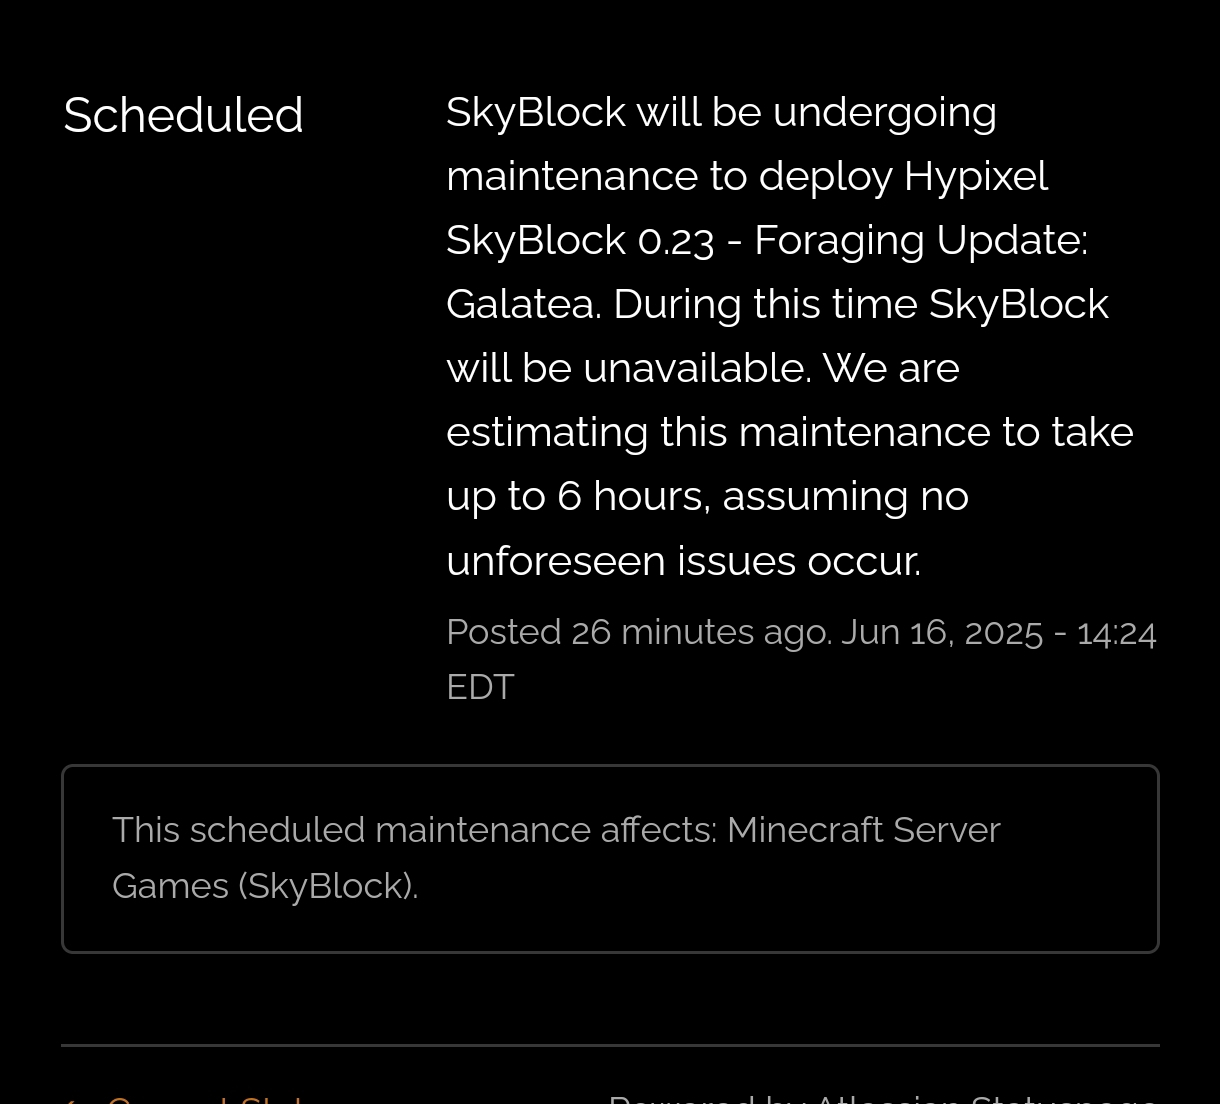Click 'will be unavailable' in the description
Viewport: 1220px width, 1104px height.
628,368
